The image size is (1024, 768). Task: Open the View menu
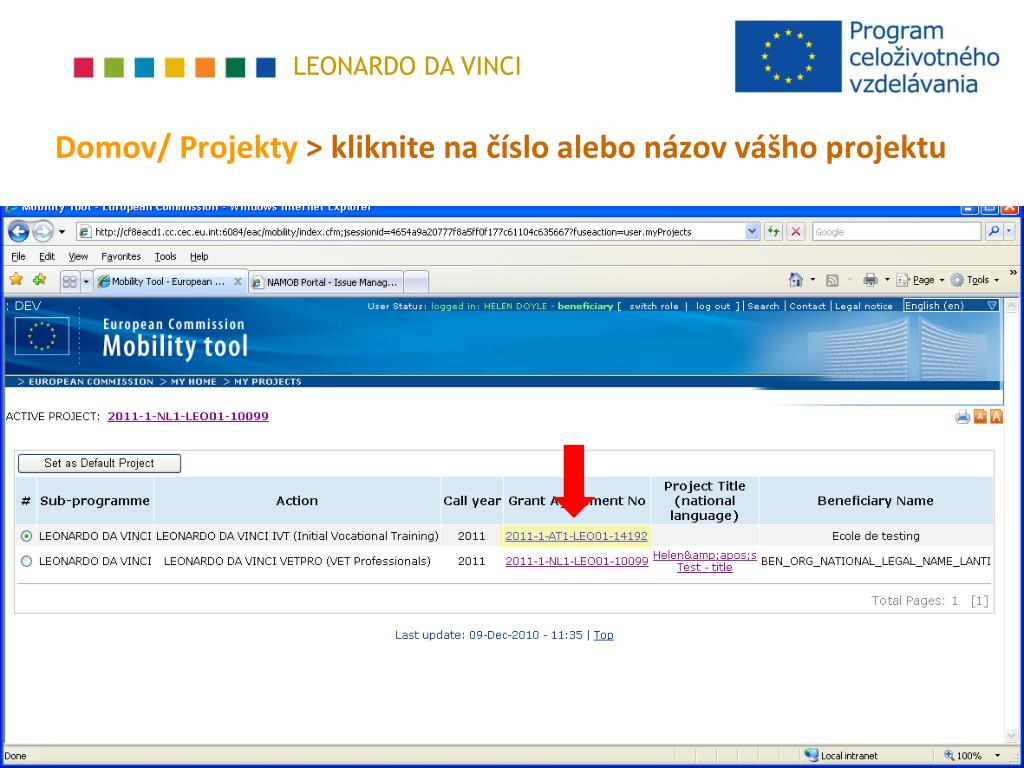click(x=78, y=257)
